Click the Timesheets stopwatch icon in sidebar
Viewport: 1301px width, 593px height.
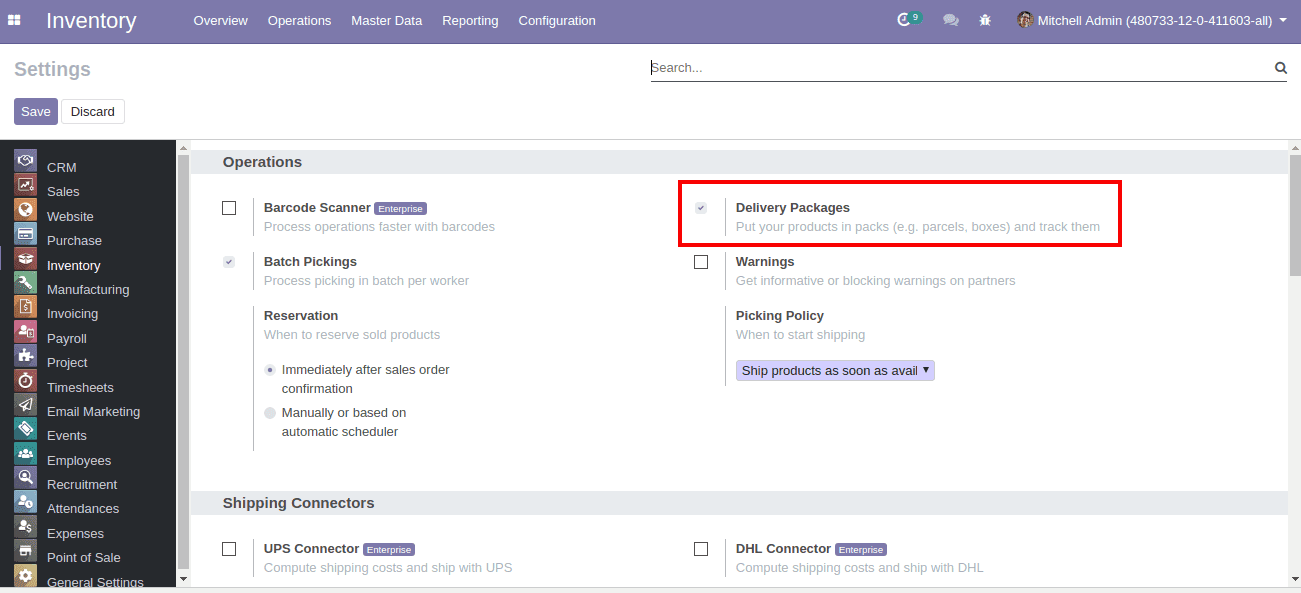coord(25,380)
